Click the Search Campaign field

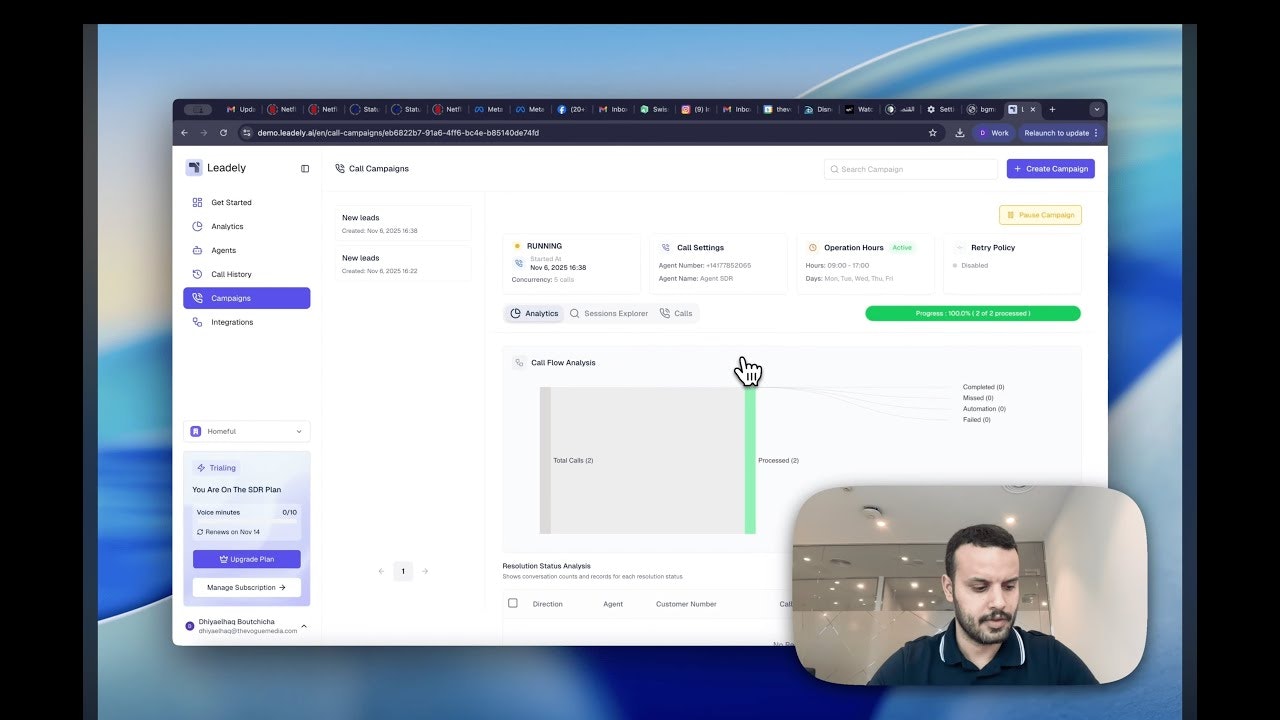coord(911,169)
